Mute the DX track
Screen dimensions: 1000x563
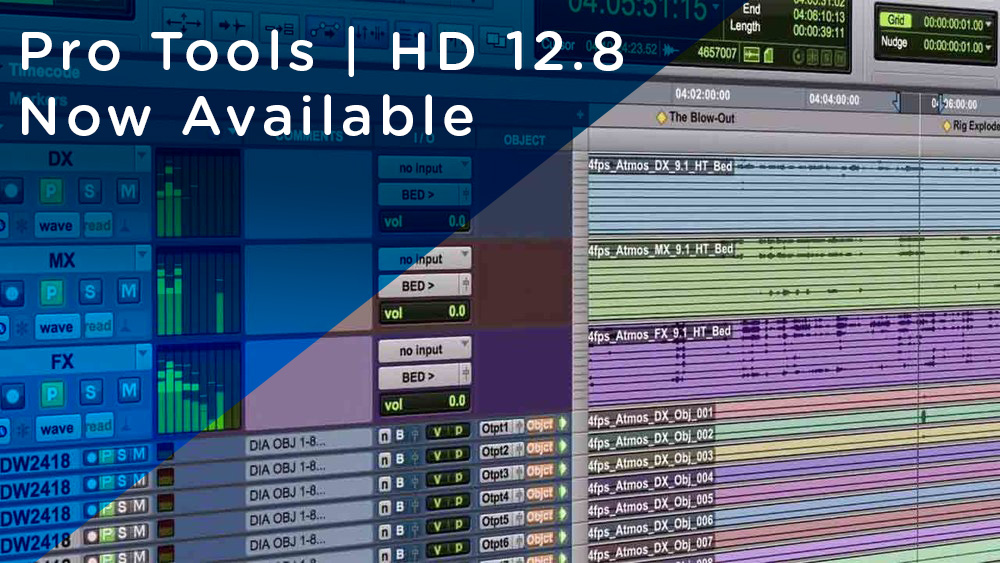pyautogui.click(x=128, y=191)
